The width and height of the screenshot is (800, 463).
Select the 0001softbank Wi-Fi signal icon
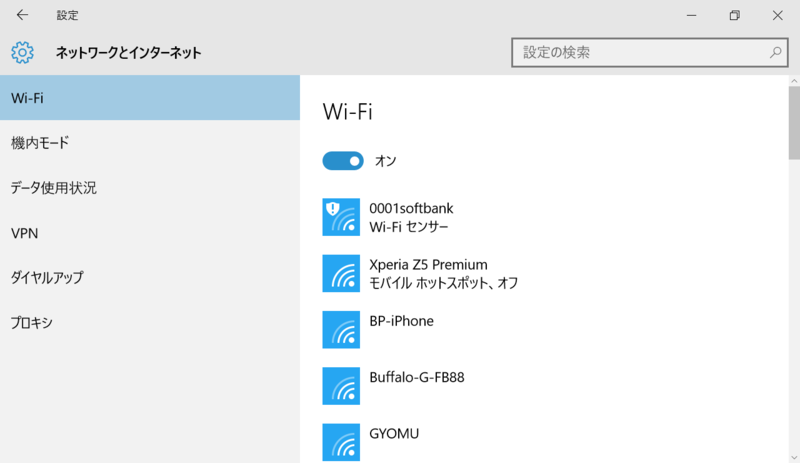pyautogui.click(x=341, y=217)
